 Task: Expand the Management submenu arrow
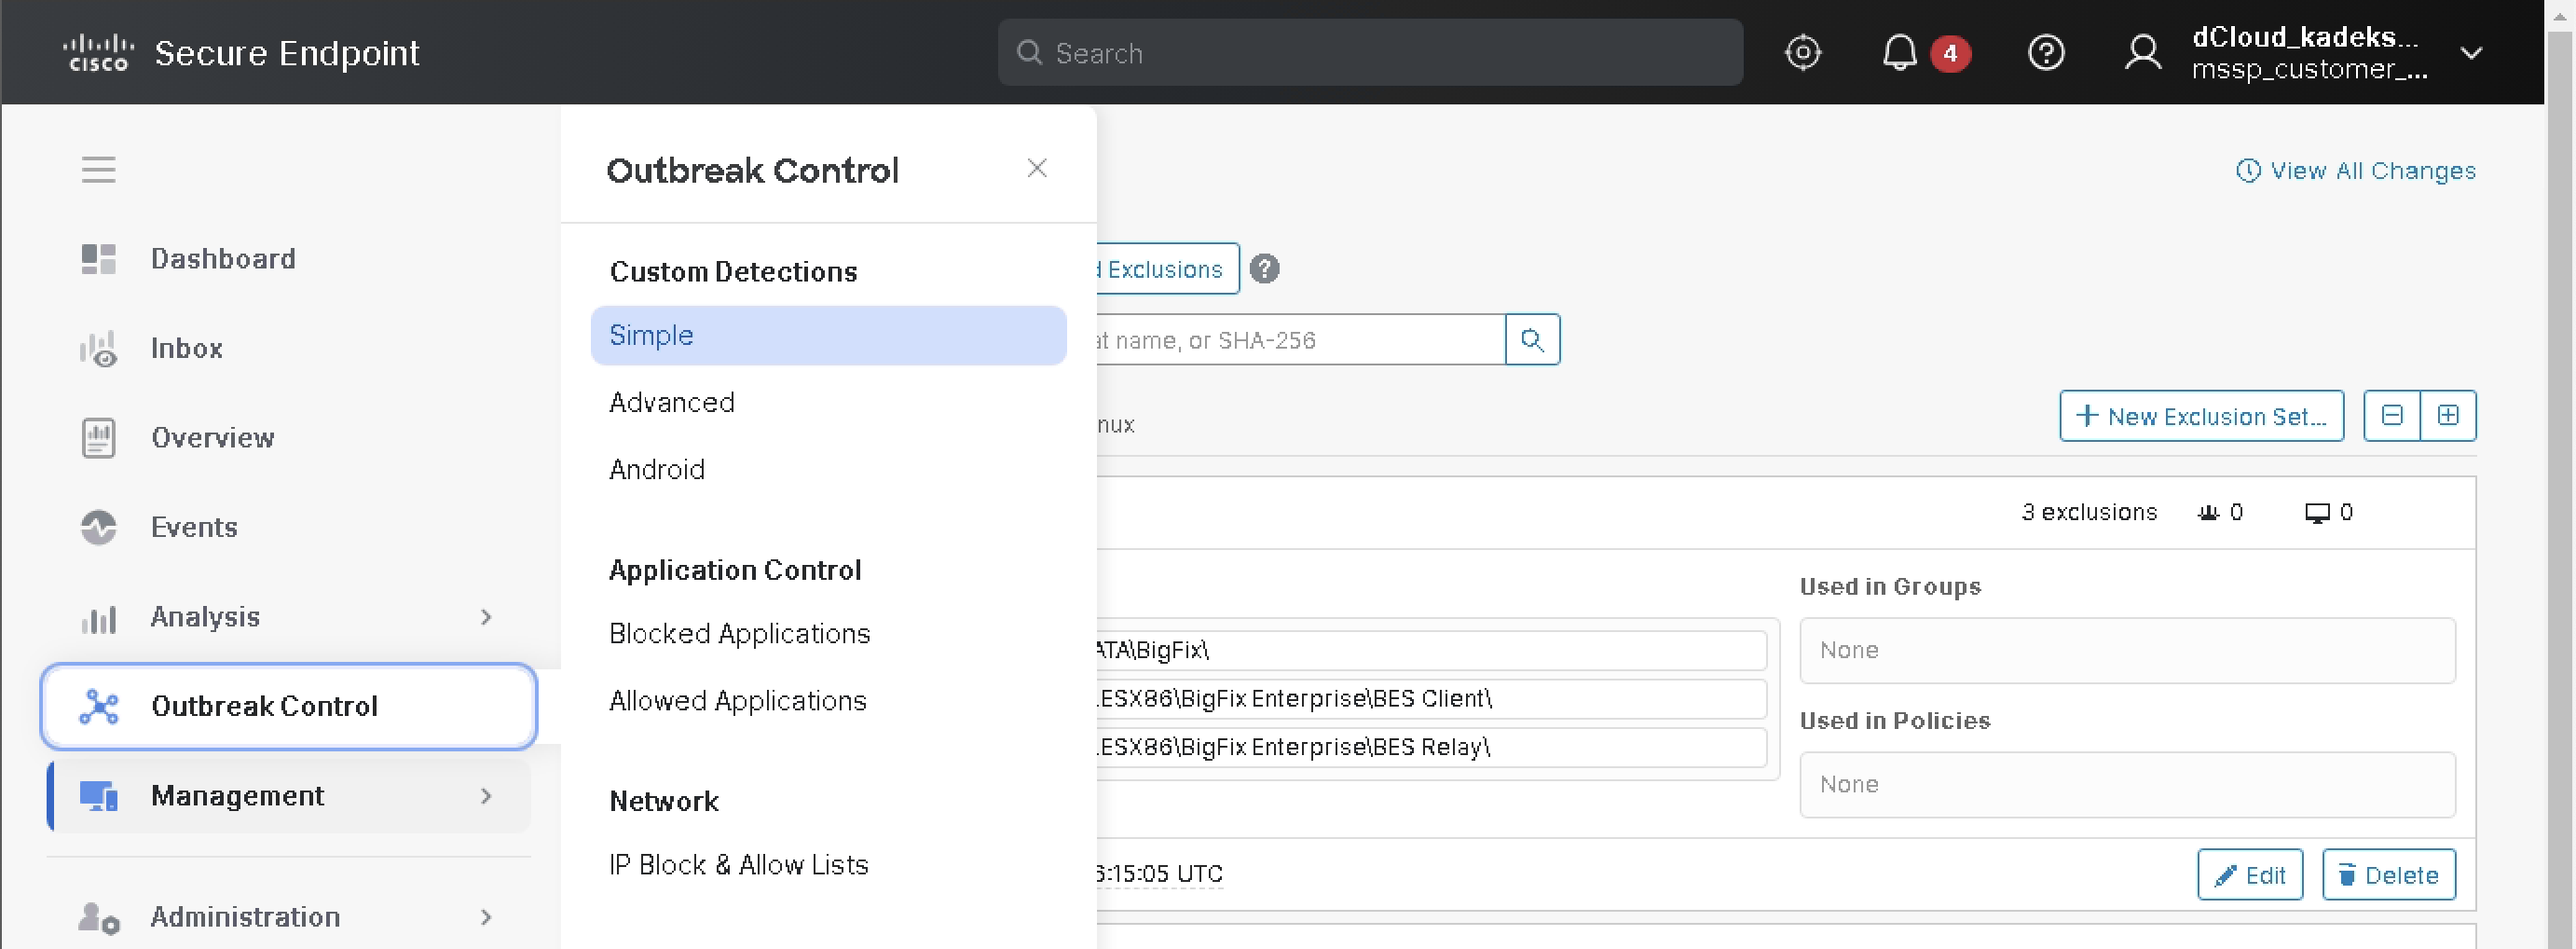(x=486, y=796)
